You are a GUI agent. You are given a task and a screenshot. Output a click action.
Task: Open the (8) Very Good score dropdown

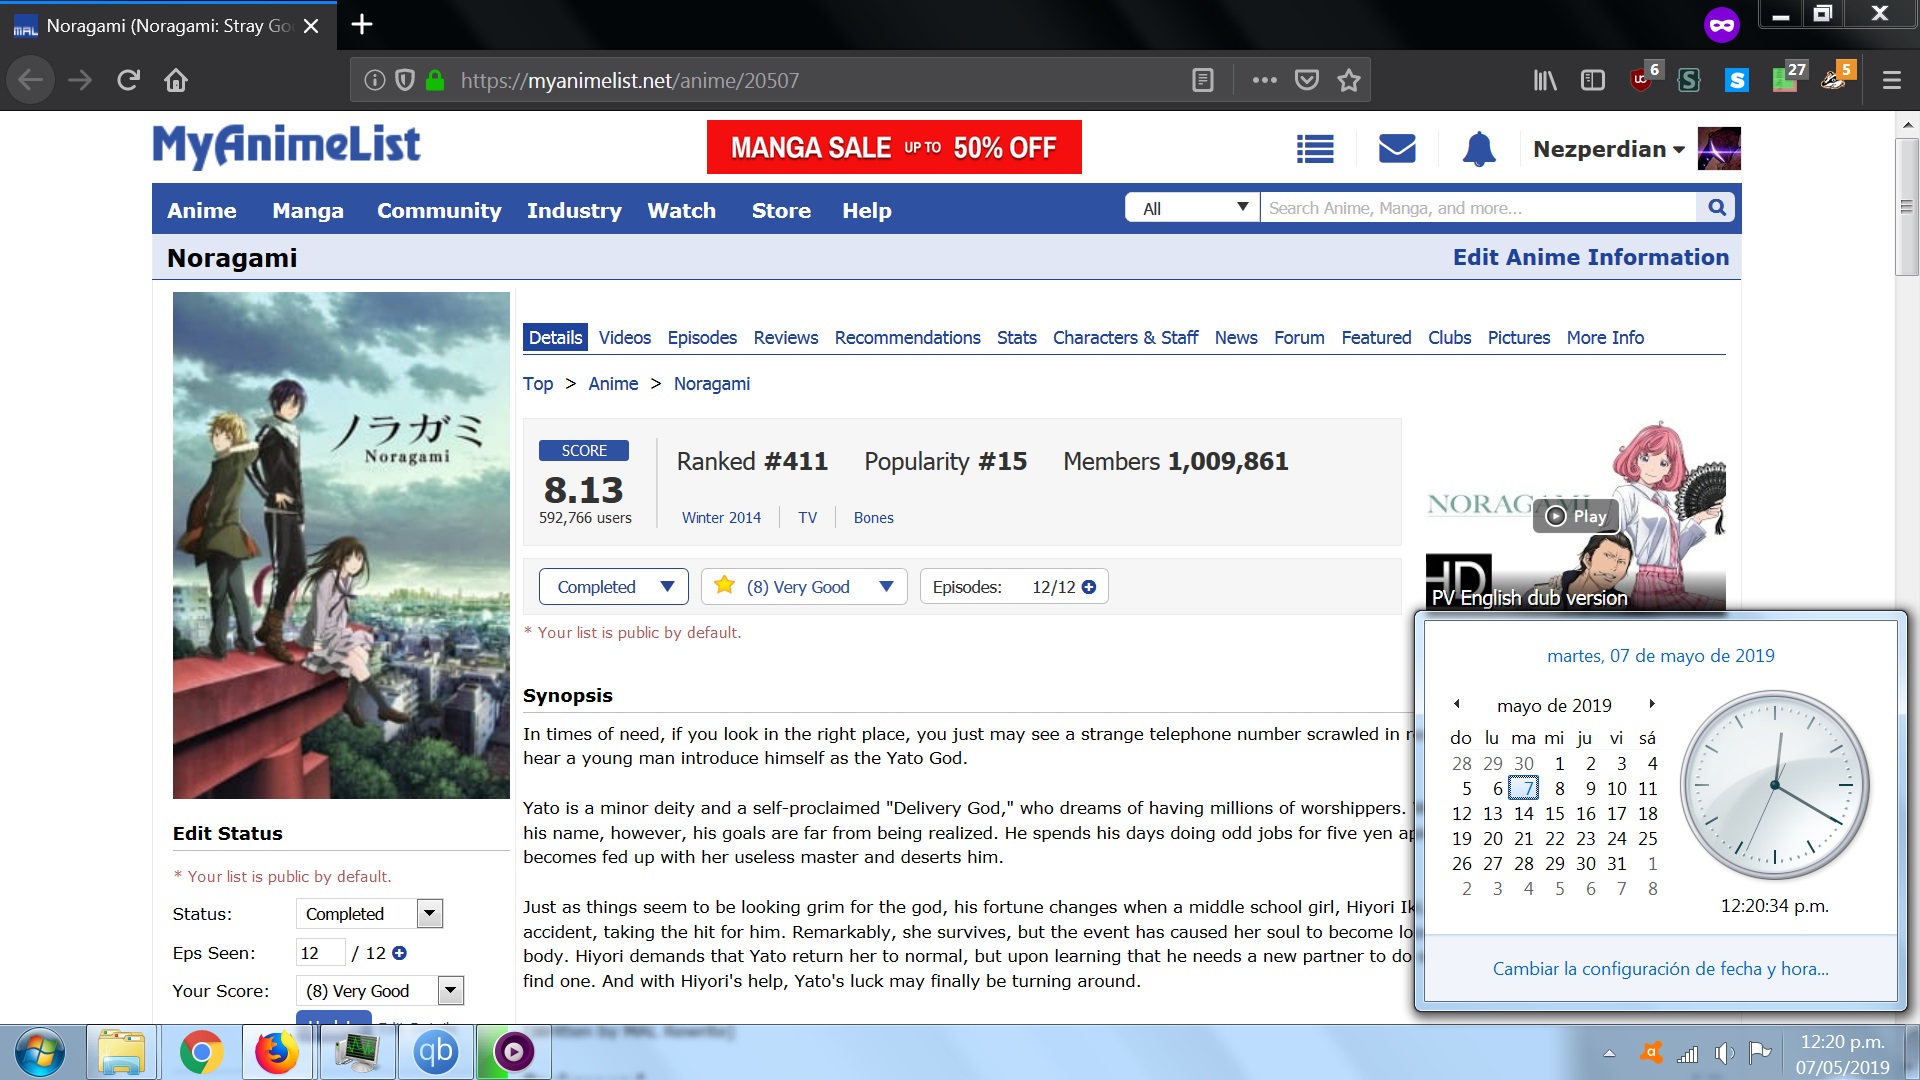[x=804, y=587]
